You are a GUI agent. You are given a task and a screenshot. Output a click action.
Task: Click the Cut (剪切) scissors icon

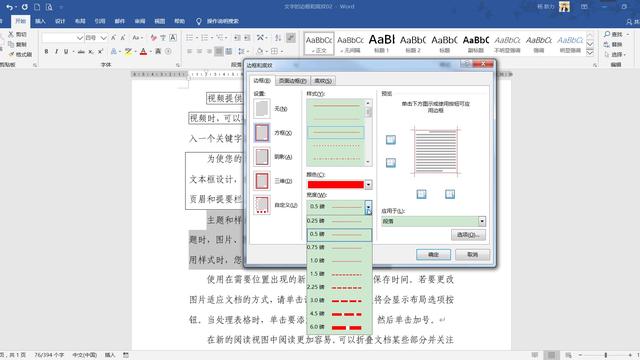click(11, 34)
